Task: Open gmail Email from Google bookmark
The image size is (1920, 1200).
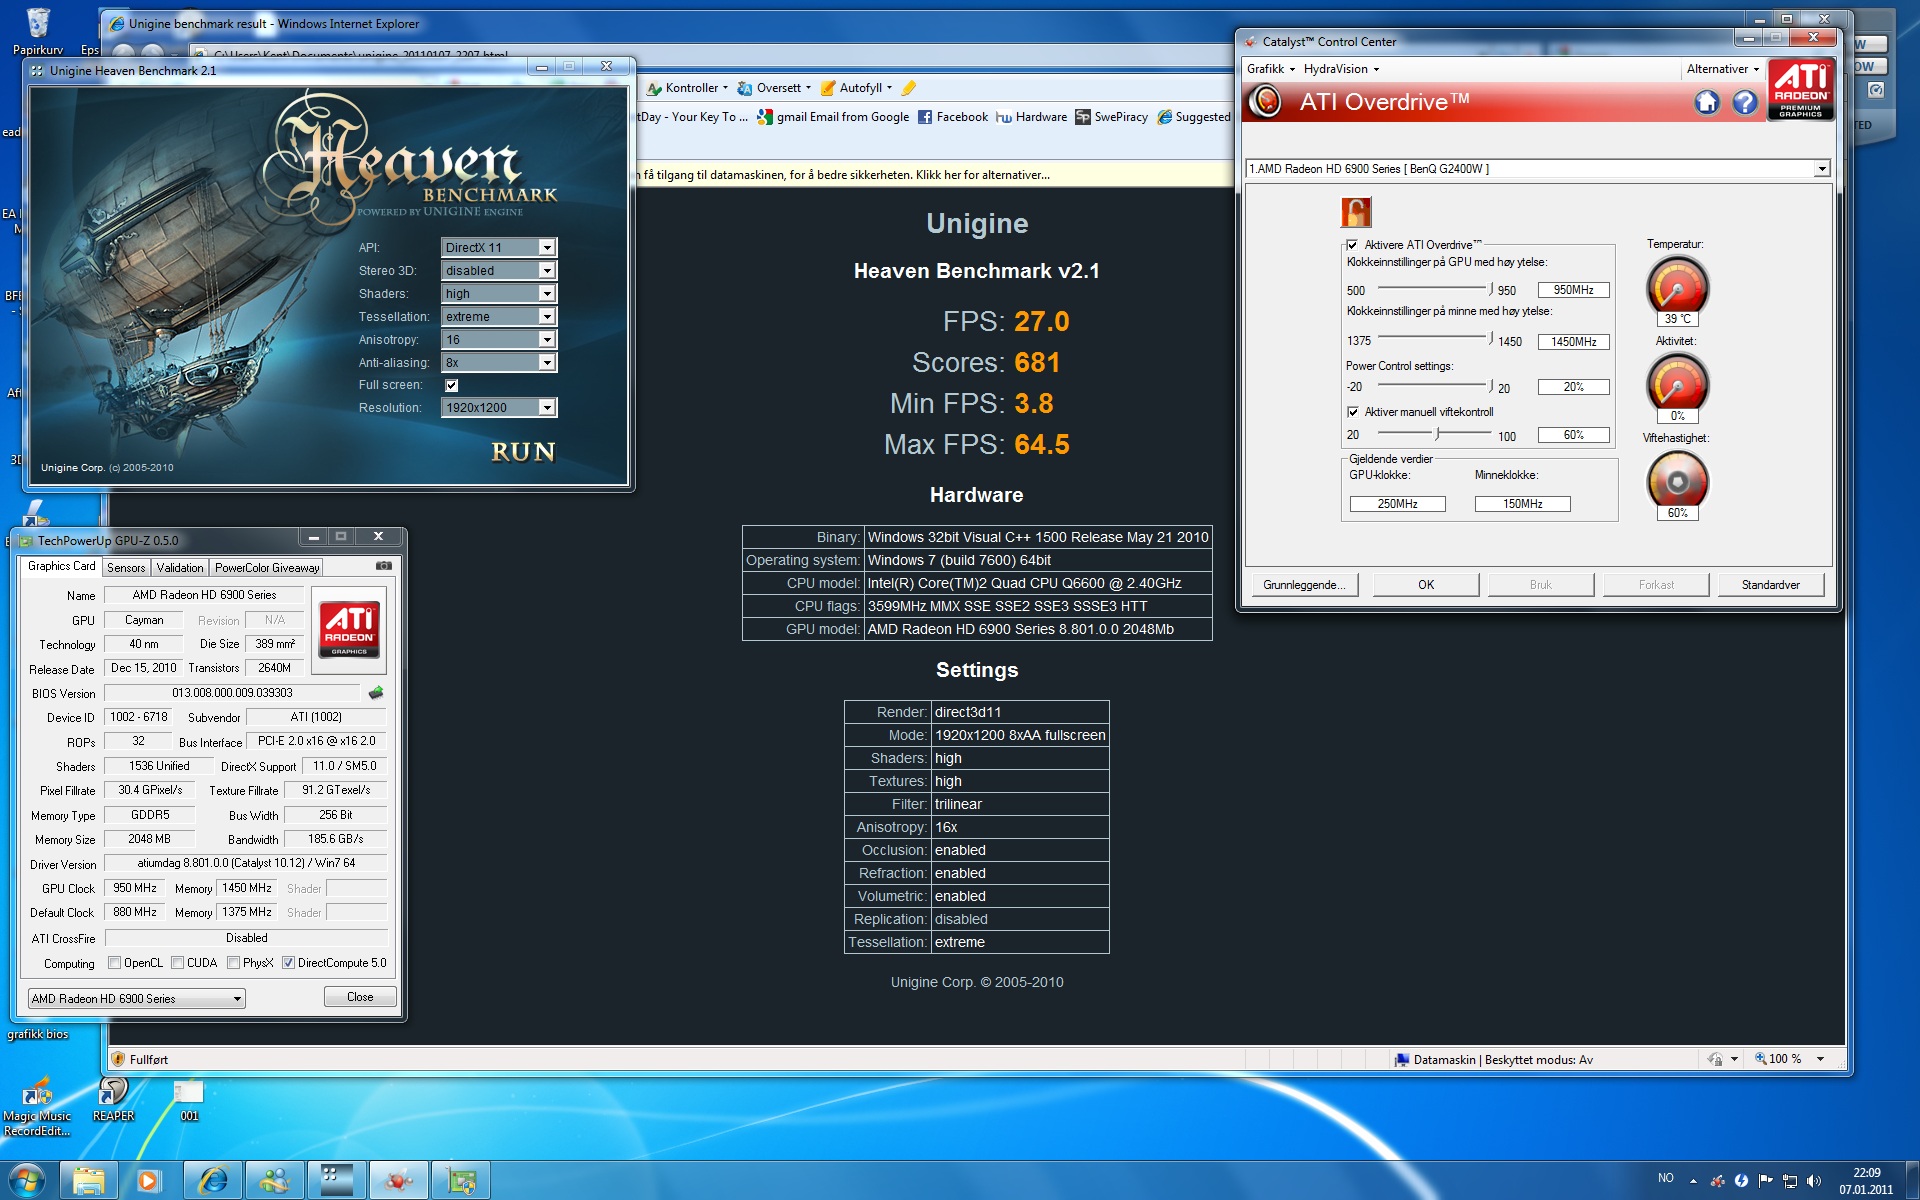Action: point(833,117)
